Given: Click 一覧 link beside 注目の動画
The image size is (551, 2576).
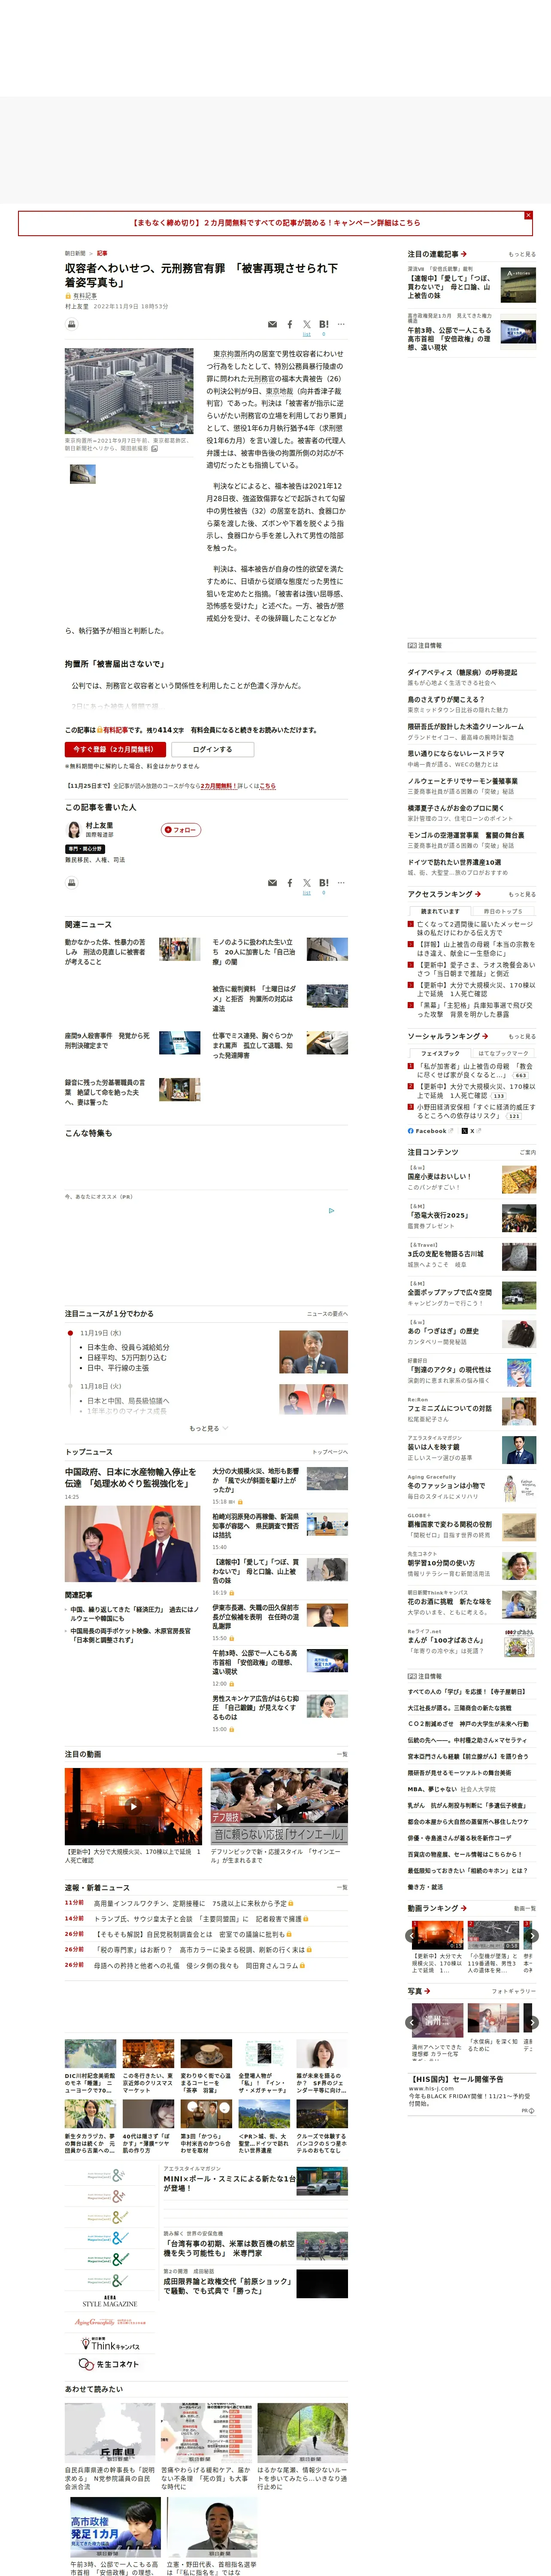Looking at the screenshot, I should coord(342,1754).
